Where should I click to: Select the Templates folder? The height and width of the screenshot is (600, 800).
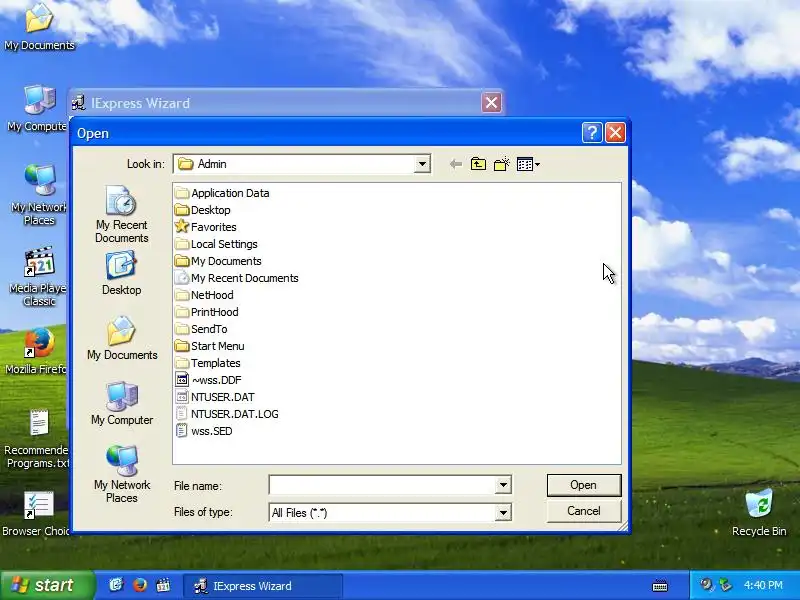(x=208, y=363)
